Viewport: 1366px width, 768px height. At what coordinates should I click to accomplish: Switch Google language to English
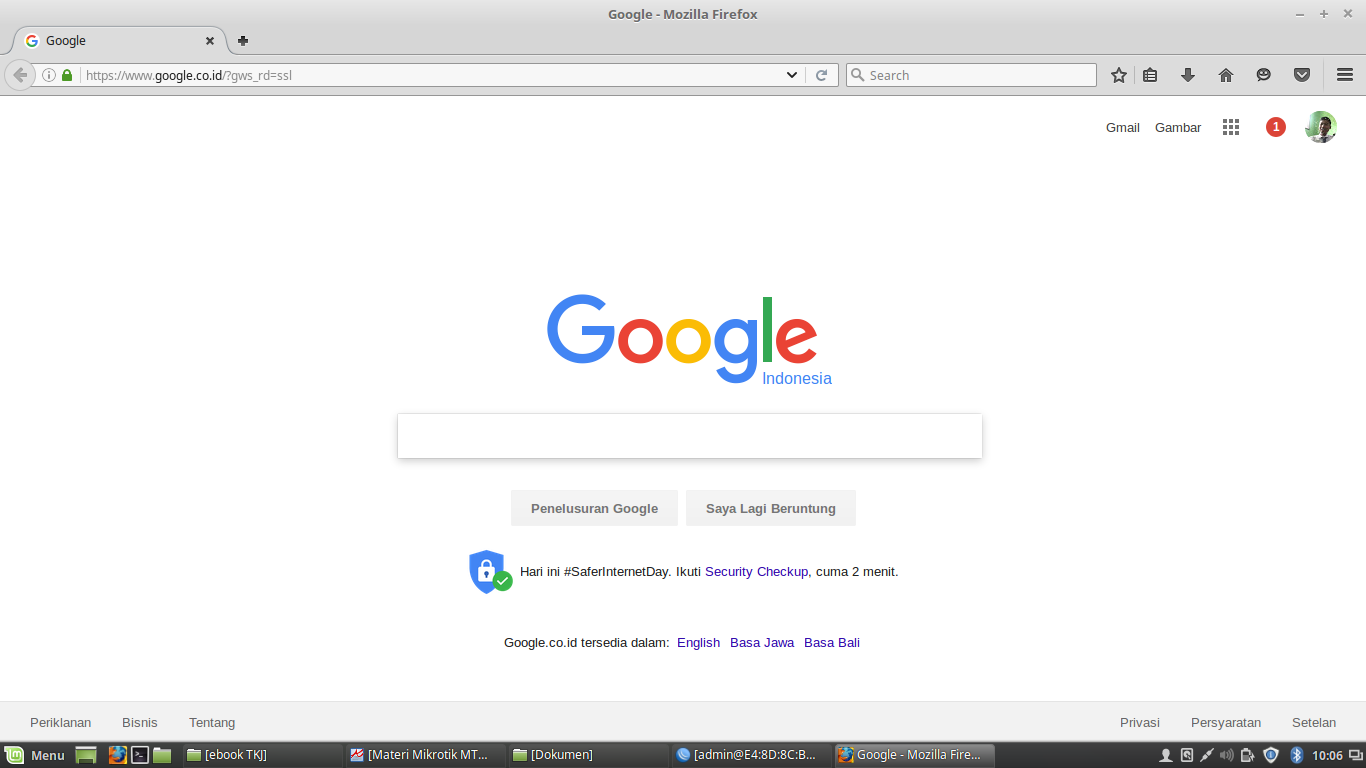click(698, 643)
